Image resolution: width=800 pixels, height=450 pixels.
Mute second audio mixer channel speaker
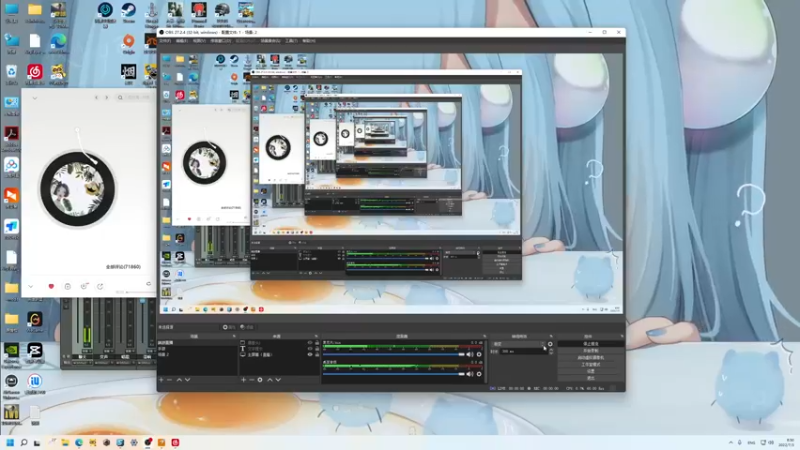click(470, 374)
